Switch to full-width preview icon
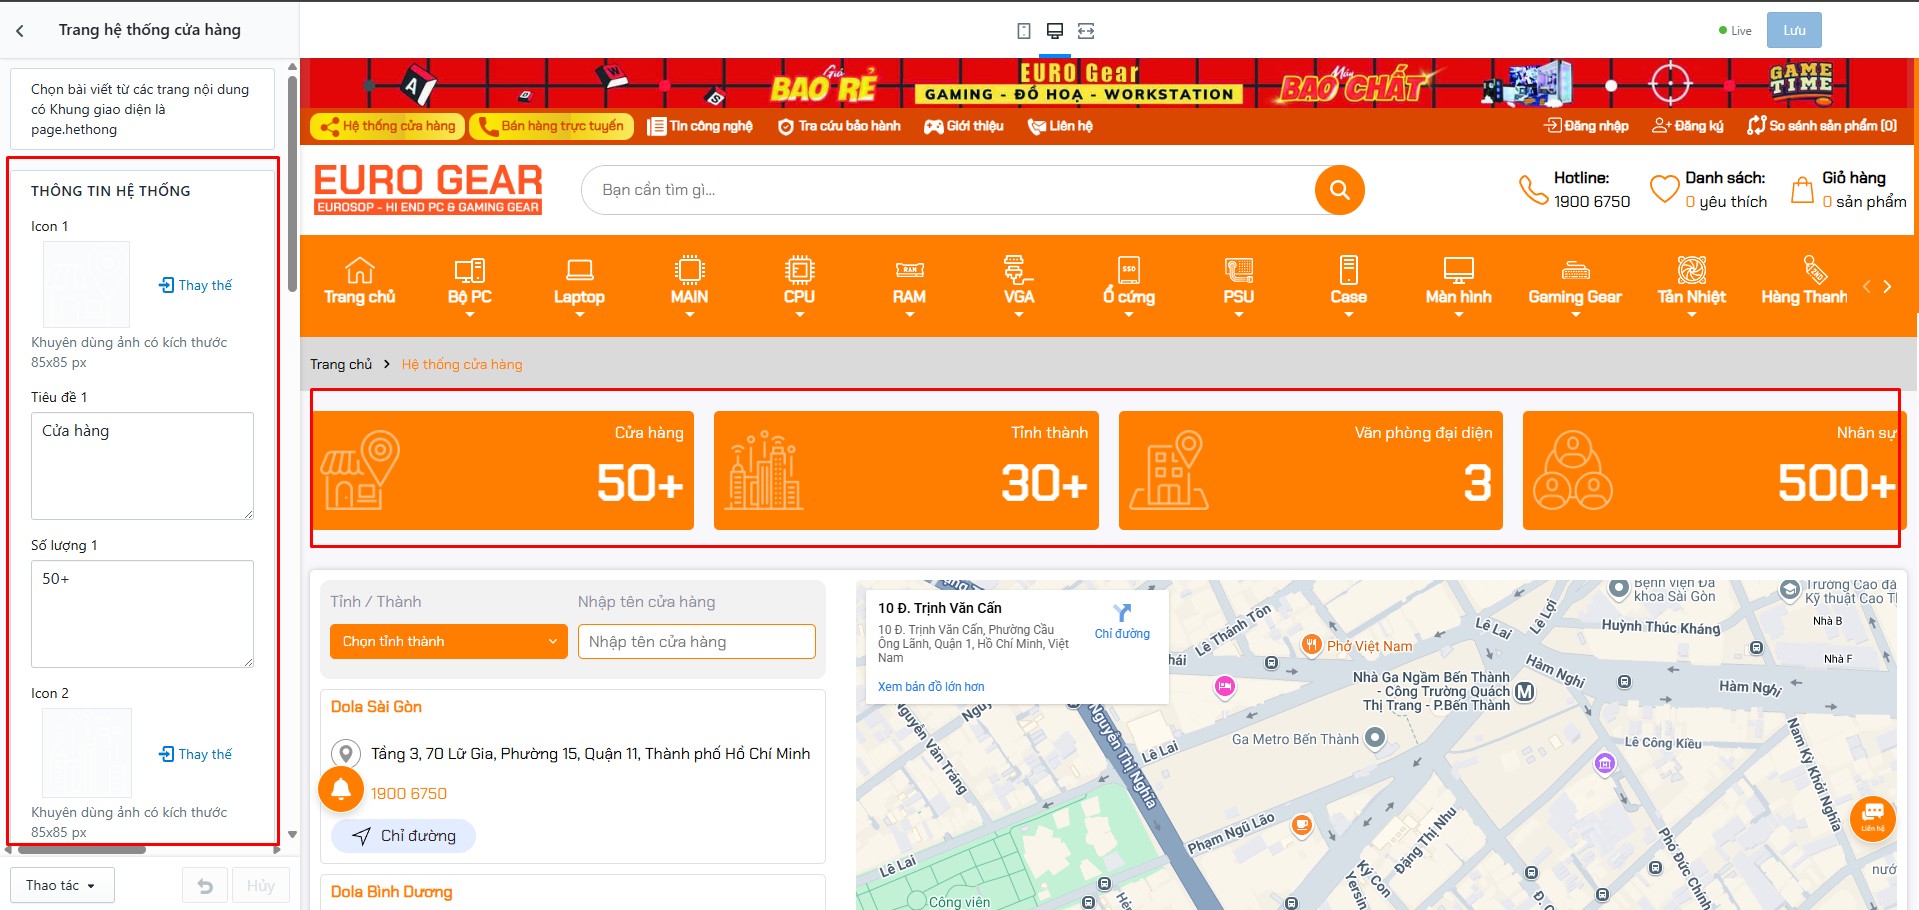1919x910 pixels. [x=1086, y=31]
